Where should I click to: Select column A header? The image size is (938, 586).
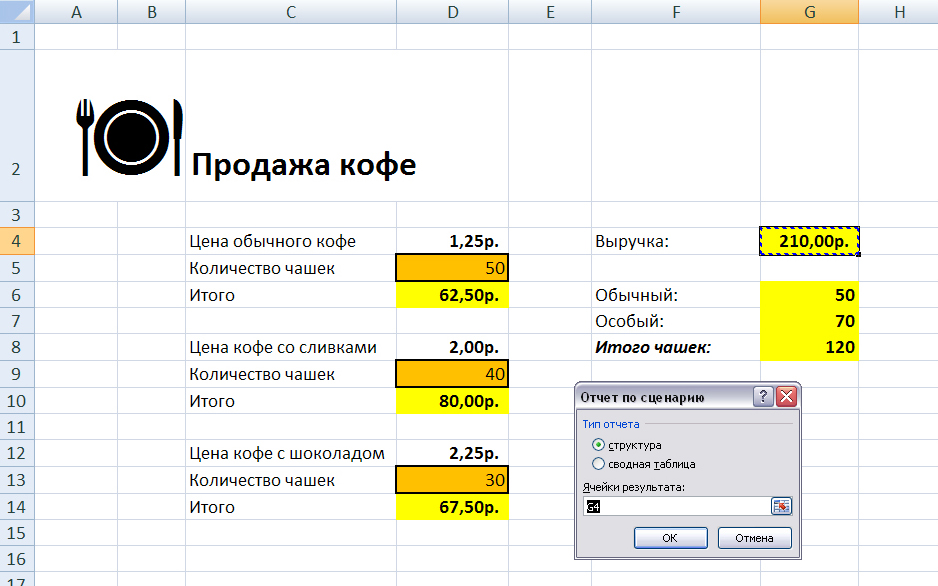click(x=76, y=11)
